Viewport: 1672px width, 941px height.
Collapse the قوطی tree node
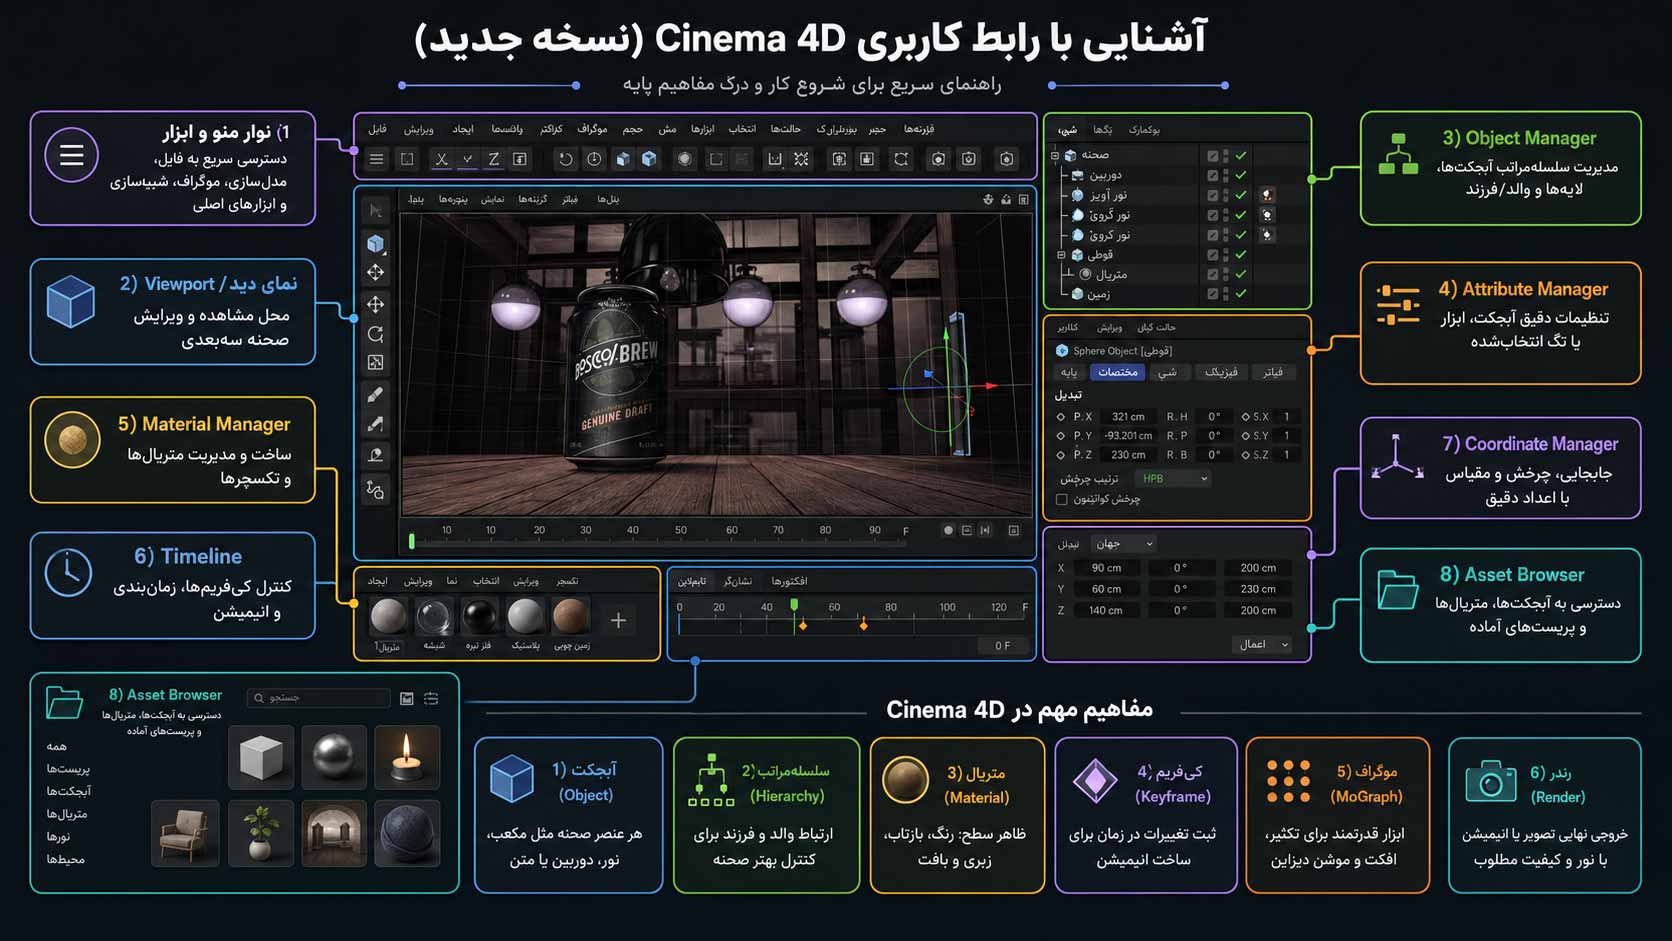1062,255
